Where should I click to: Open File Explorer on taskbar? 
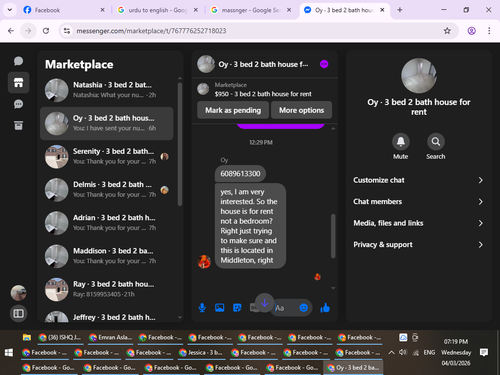pyautogui.click(x=27, y=337)
